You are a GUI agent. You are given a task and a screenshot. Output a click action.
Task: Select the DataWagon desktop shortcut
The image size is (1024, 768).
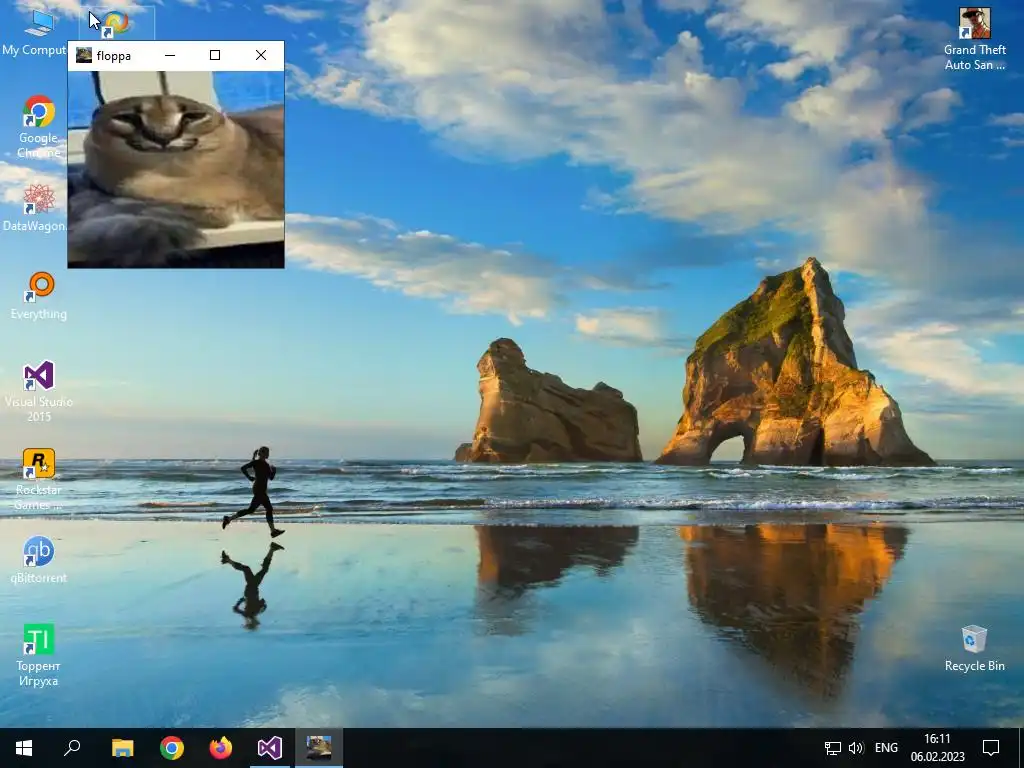click(34, 207)
